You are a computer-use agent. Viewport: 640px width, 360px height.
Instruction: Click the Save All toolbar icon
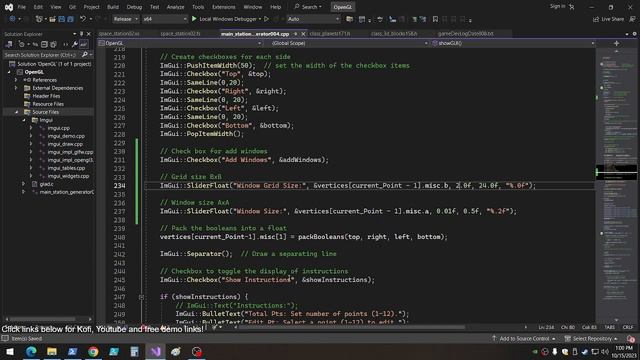tap(70, 19)
